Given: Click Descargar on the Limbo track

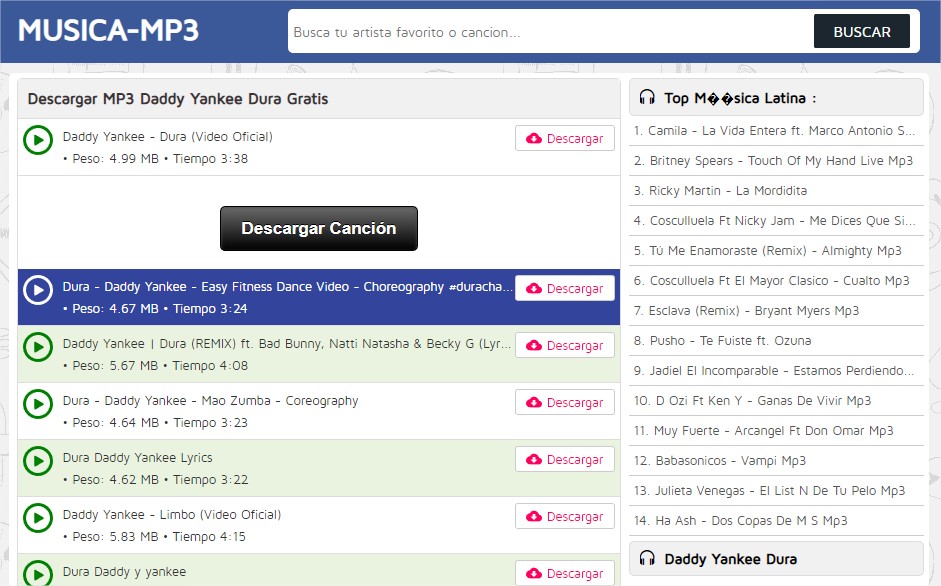Looking at the screenshot, I should pyautogui.click(x=564, y=516).
